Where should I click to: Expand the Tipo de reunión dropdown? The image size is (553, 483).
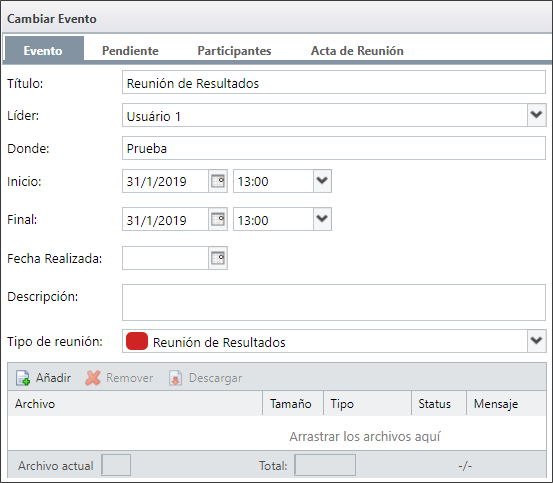point(536,341)
